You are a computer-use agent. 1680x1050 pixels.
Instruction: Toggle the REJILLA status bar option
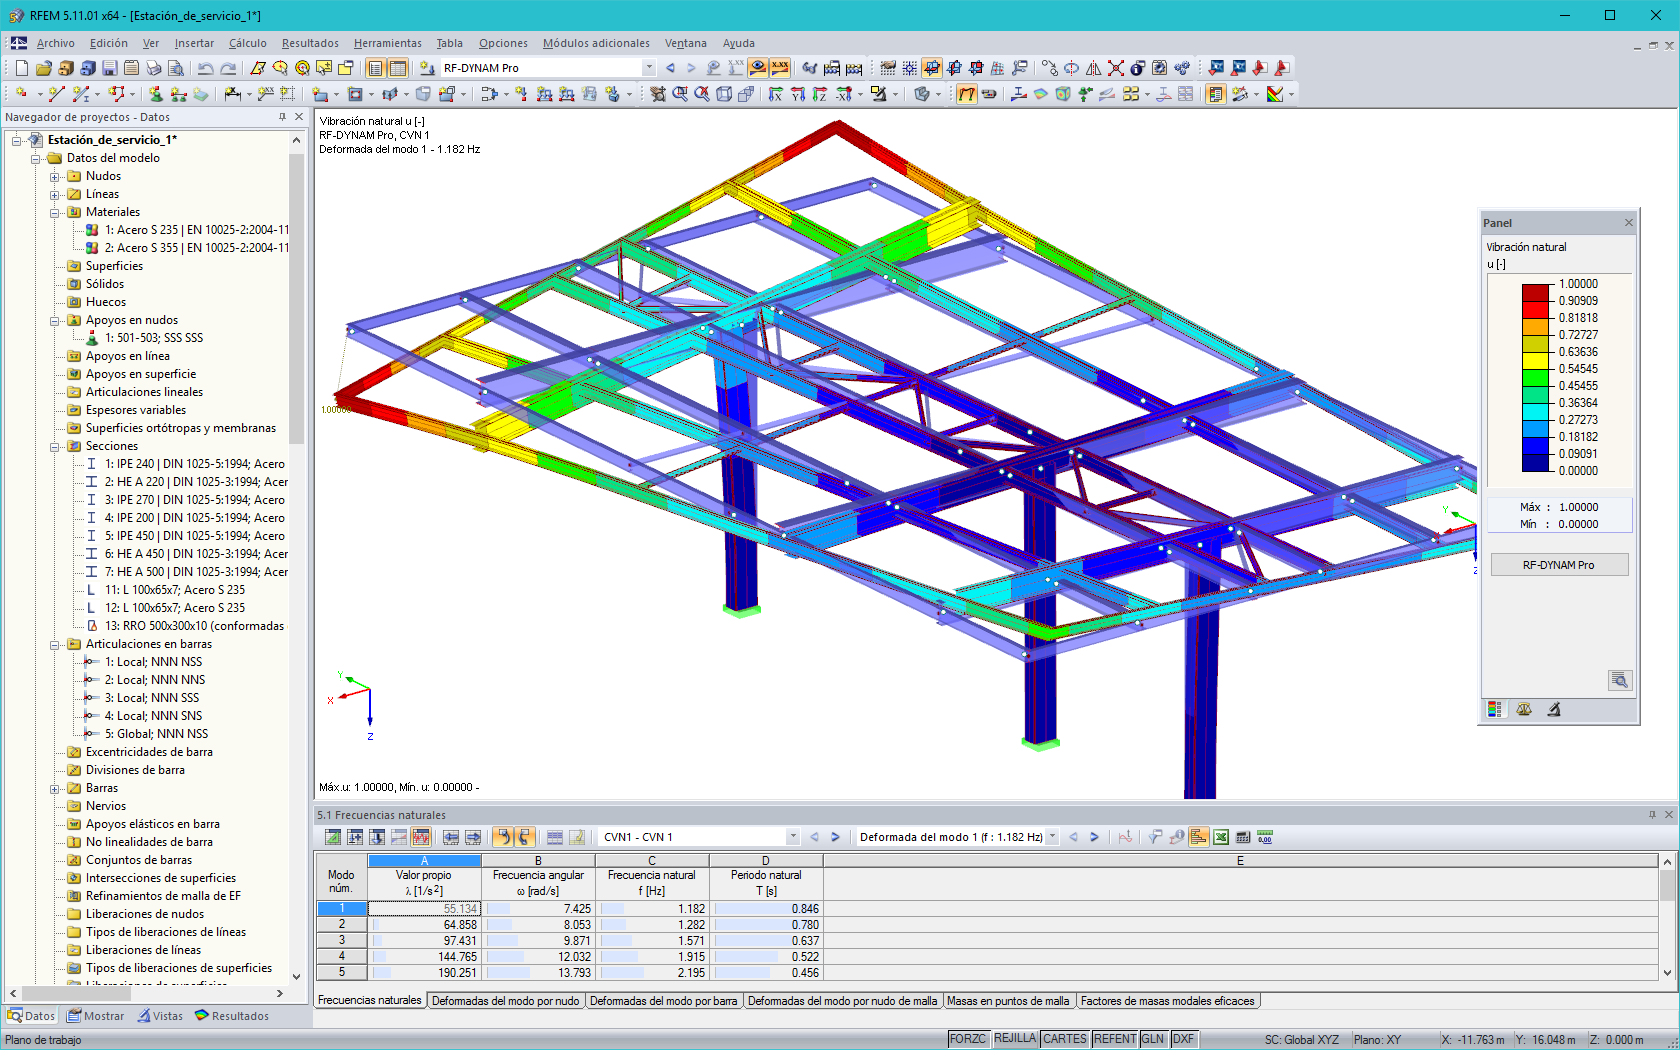coord(1014,1039)
